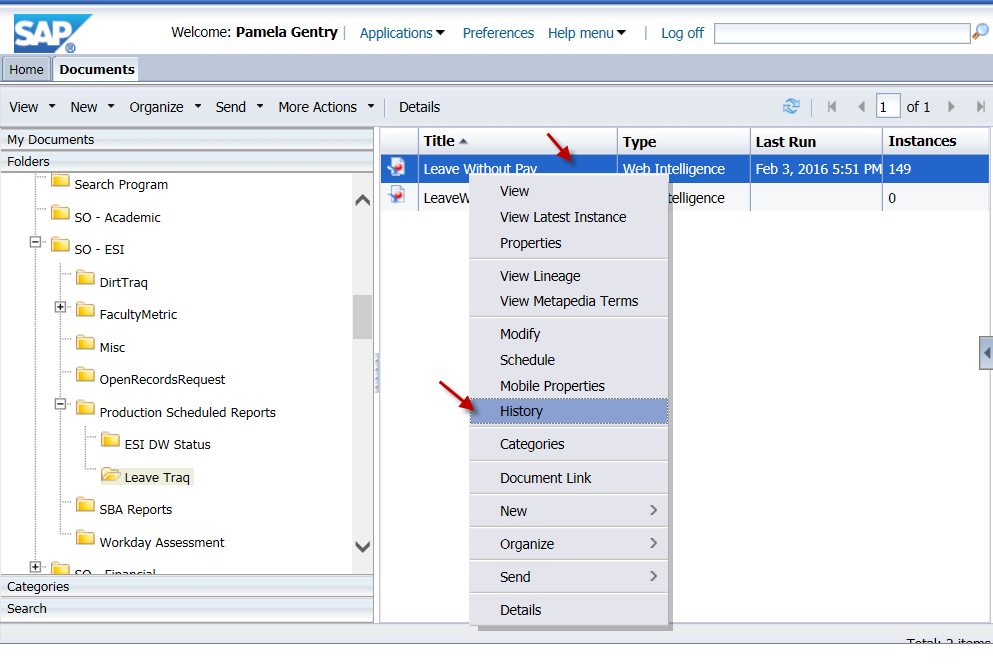Image resolution: width=993 pixels, height=667 pixels.
Task: Open Preferences
Action: pos(497,32)
